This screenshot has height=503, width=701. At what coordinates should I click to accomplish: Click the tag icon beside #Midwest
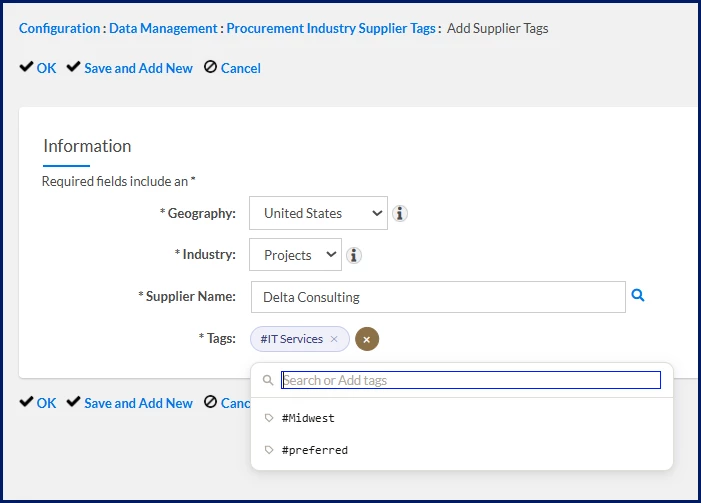click(269, 418)
